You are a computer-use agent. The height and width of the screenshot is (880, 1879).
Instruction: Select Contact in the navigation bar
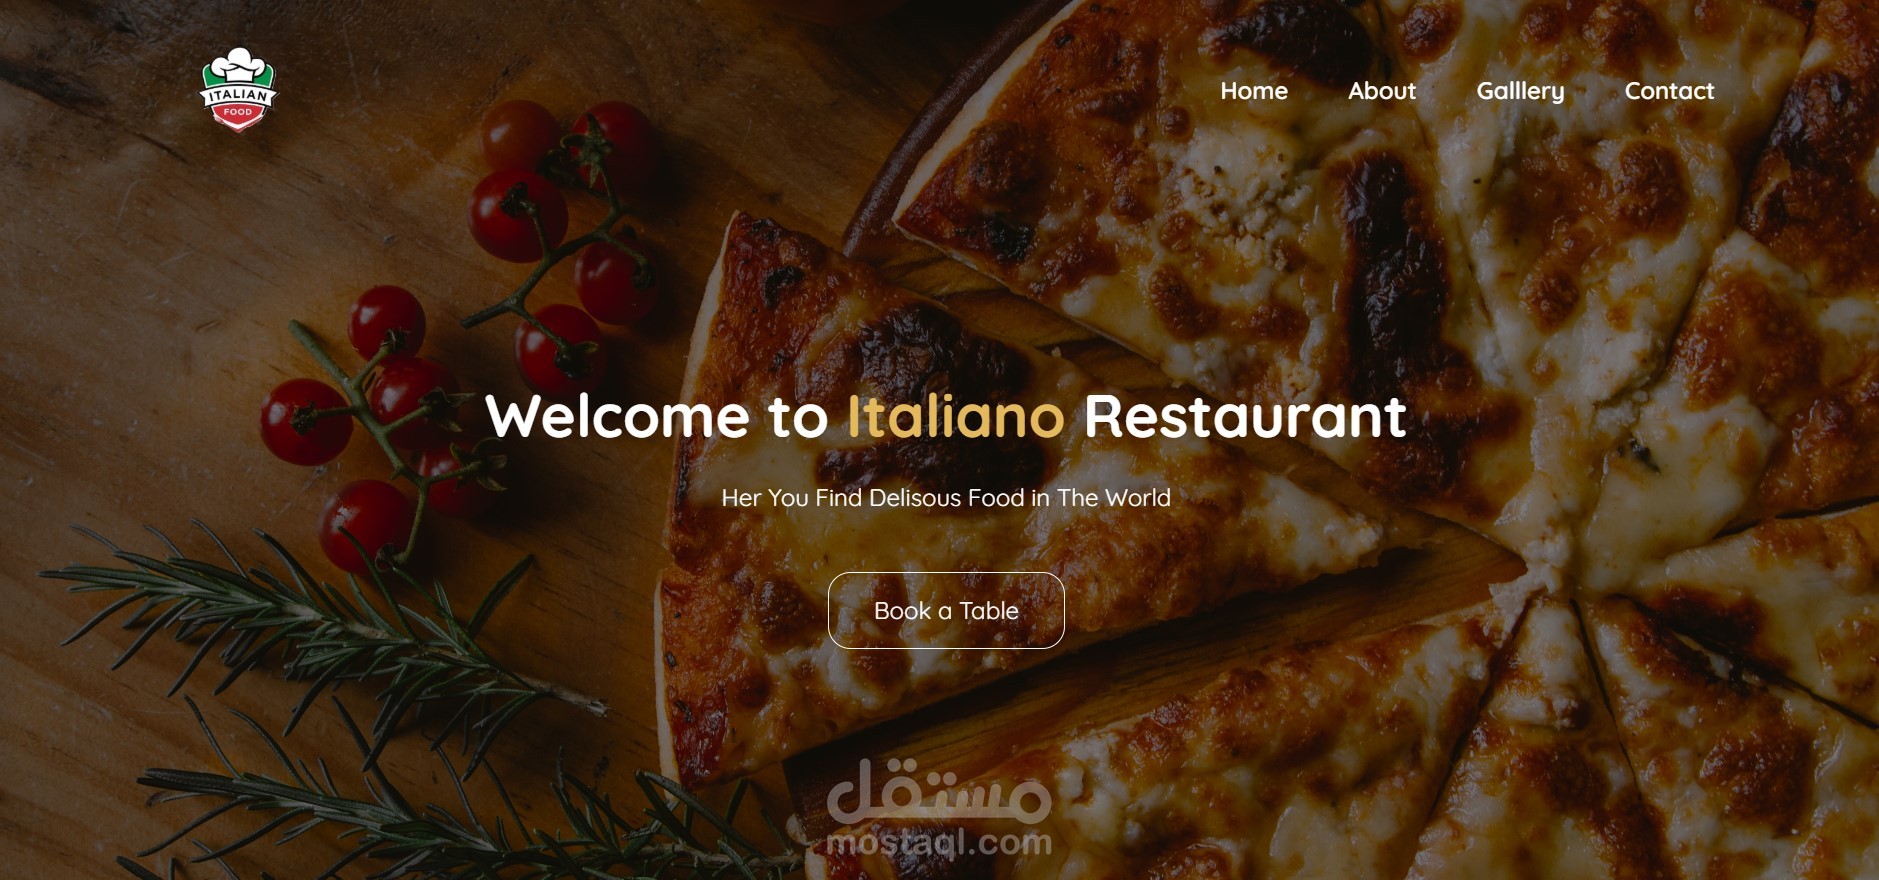point(1669,91)
